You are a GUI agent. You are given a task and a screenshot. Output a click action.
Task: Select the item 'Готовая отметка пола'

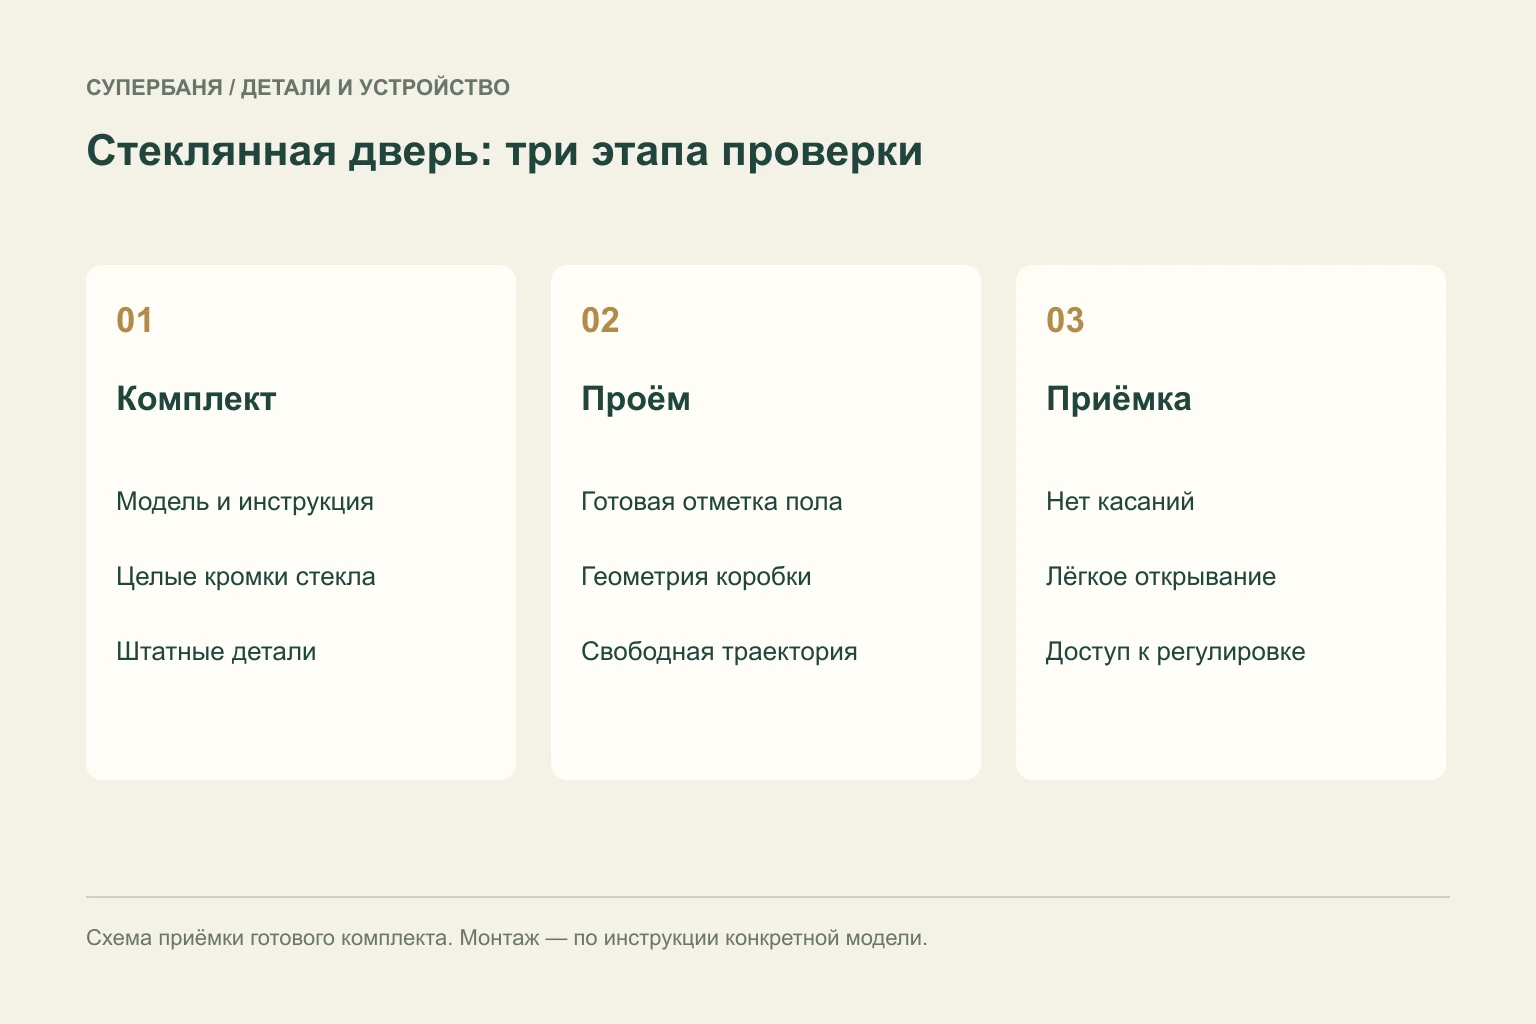(x=712, y=501)
